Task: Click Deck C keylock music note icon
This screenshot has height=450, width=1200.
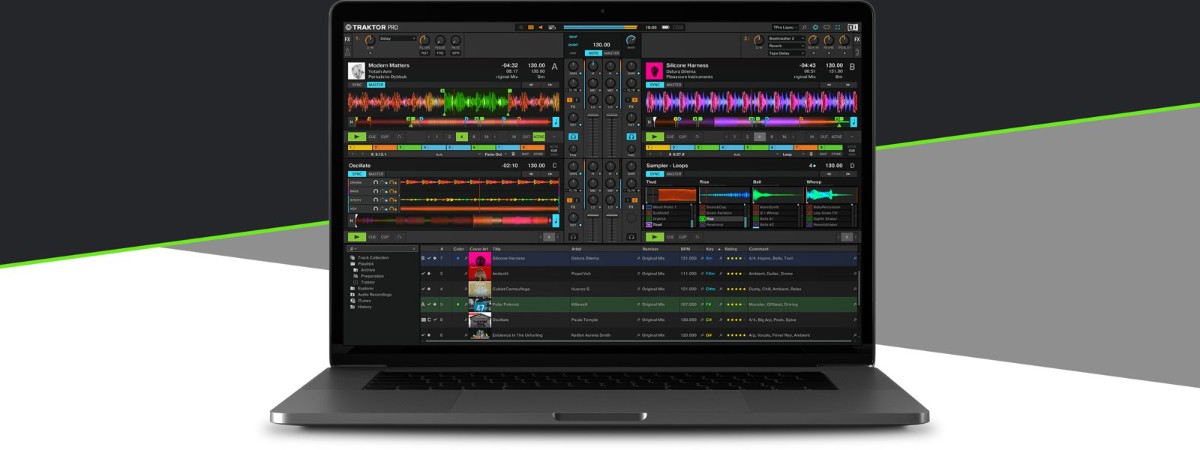Action: pos(556,221)
